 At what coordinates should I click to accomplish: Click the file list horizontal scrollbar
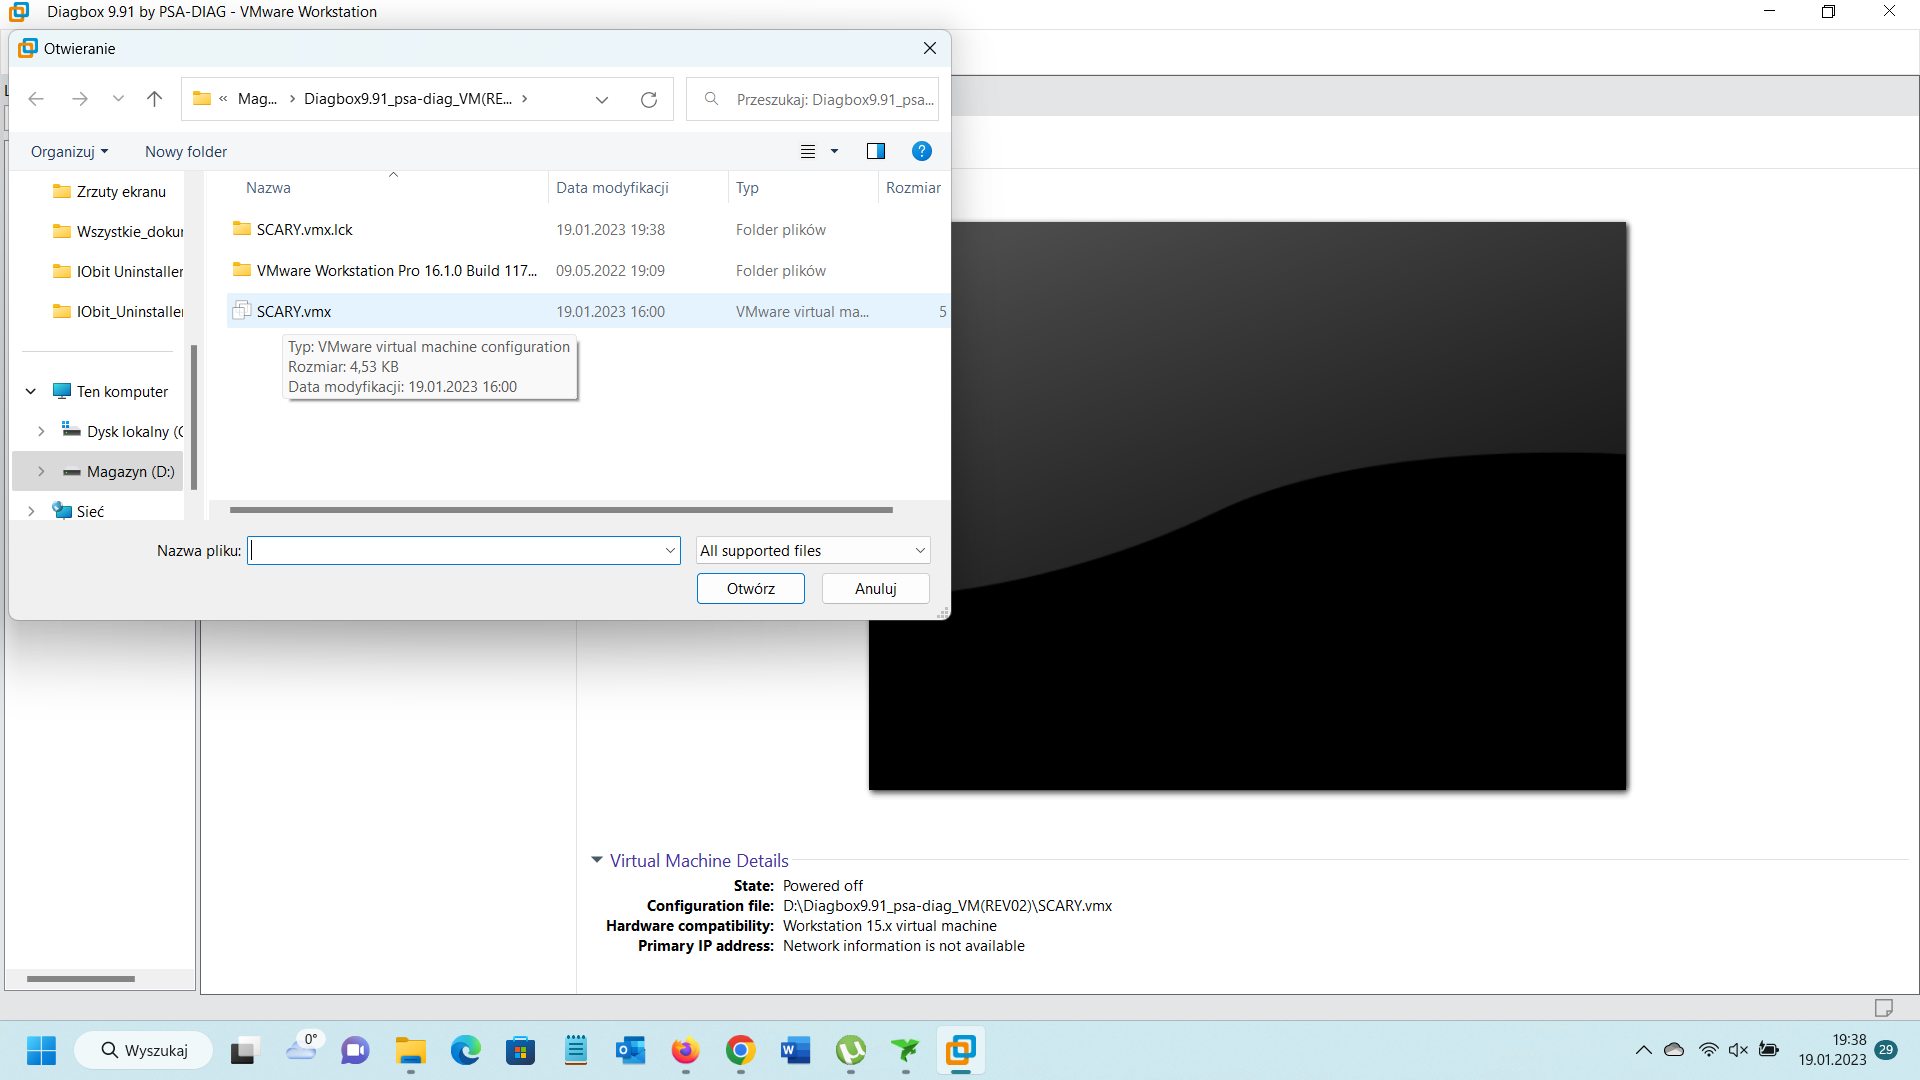point(561,510)
